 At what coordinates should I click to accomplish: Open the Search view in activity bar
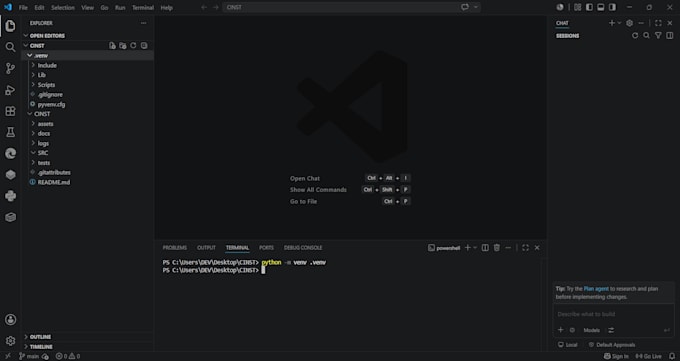point(10,47)
